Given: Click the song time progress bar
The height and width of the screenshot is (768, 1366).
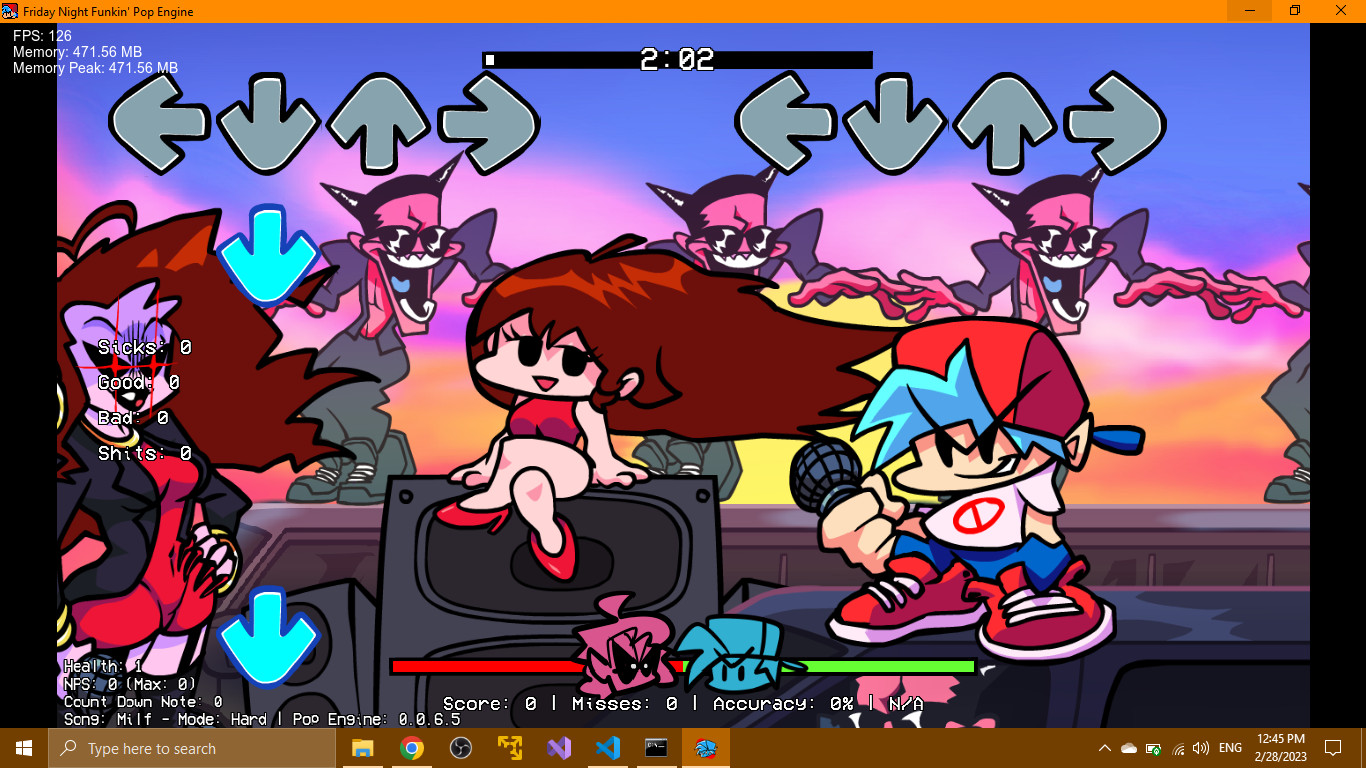Looking at the screenshot, I should point(677,60).
